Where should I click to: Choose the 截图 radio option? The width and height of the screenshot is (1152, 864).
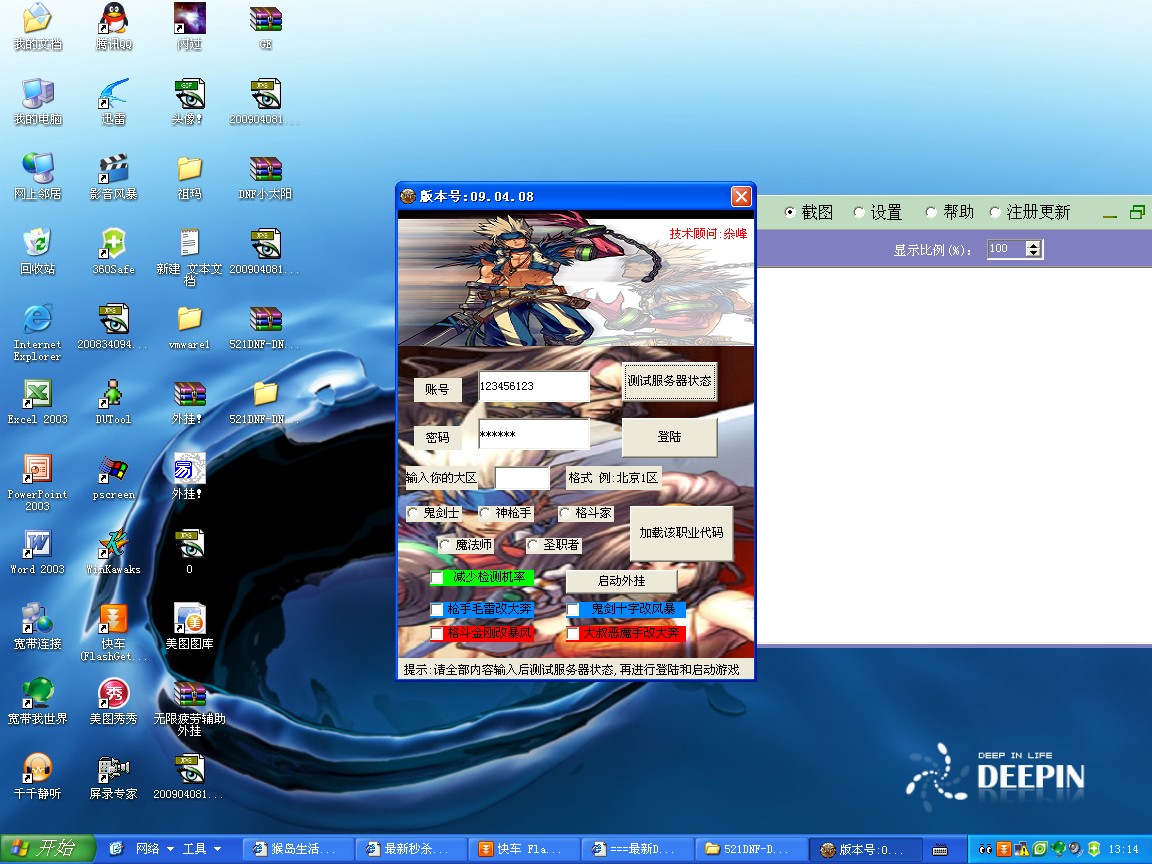790,212
